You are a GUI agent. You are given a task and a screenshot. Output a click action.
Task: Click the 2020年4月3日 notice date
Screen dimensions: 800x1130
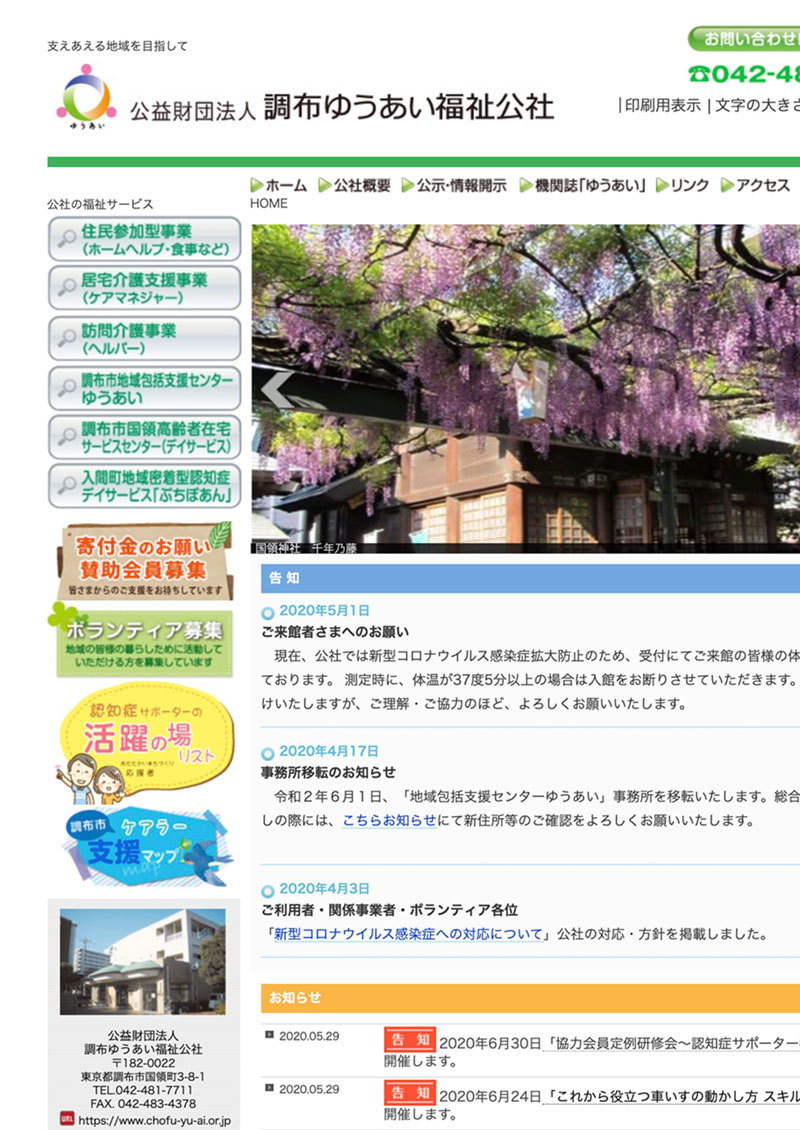point(324,889)
